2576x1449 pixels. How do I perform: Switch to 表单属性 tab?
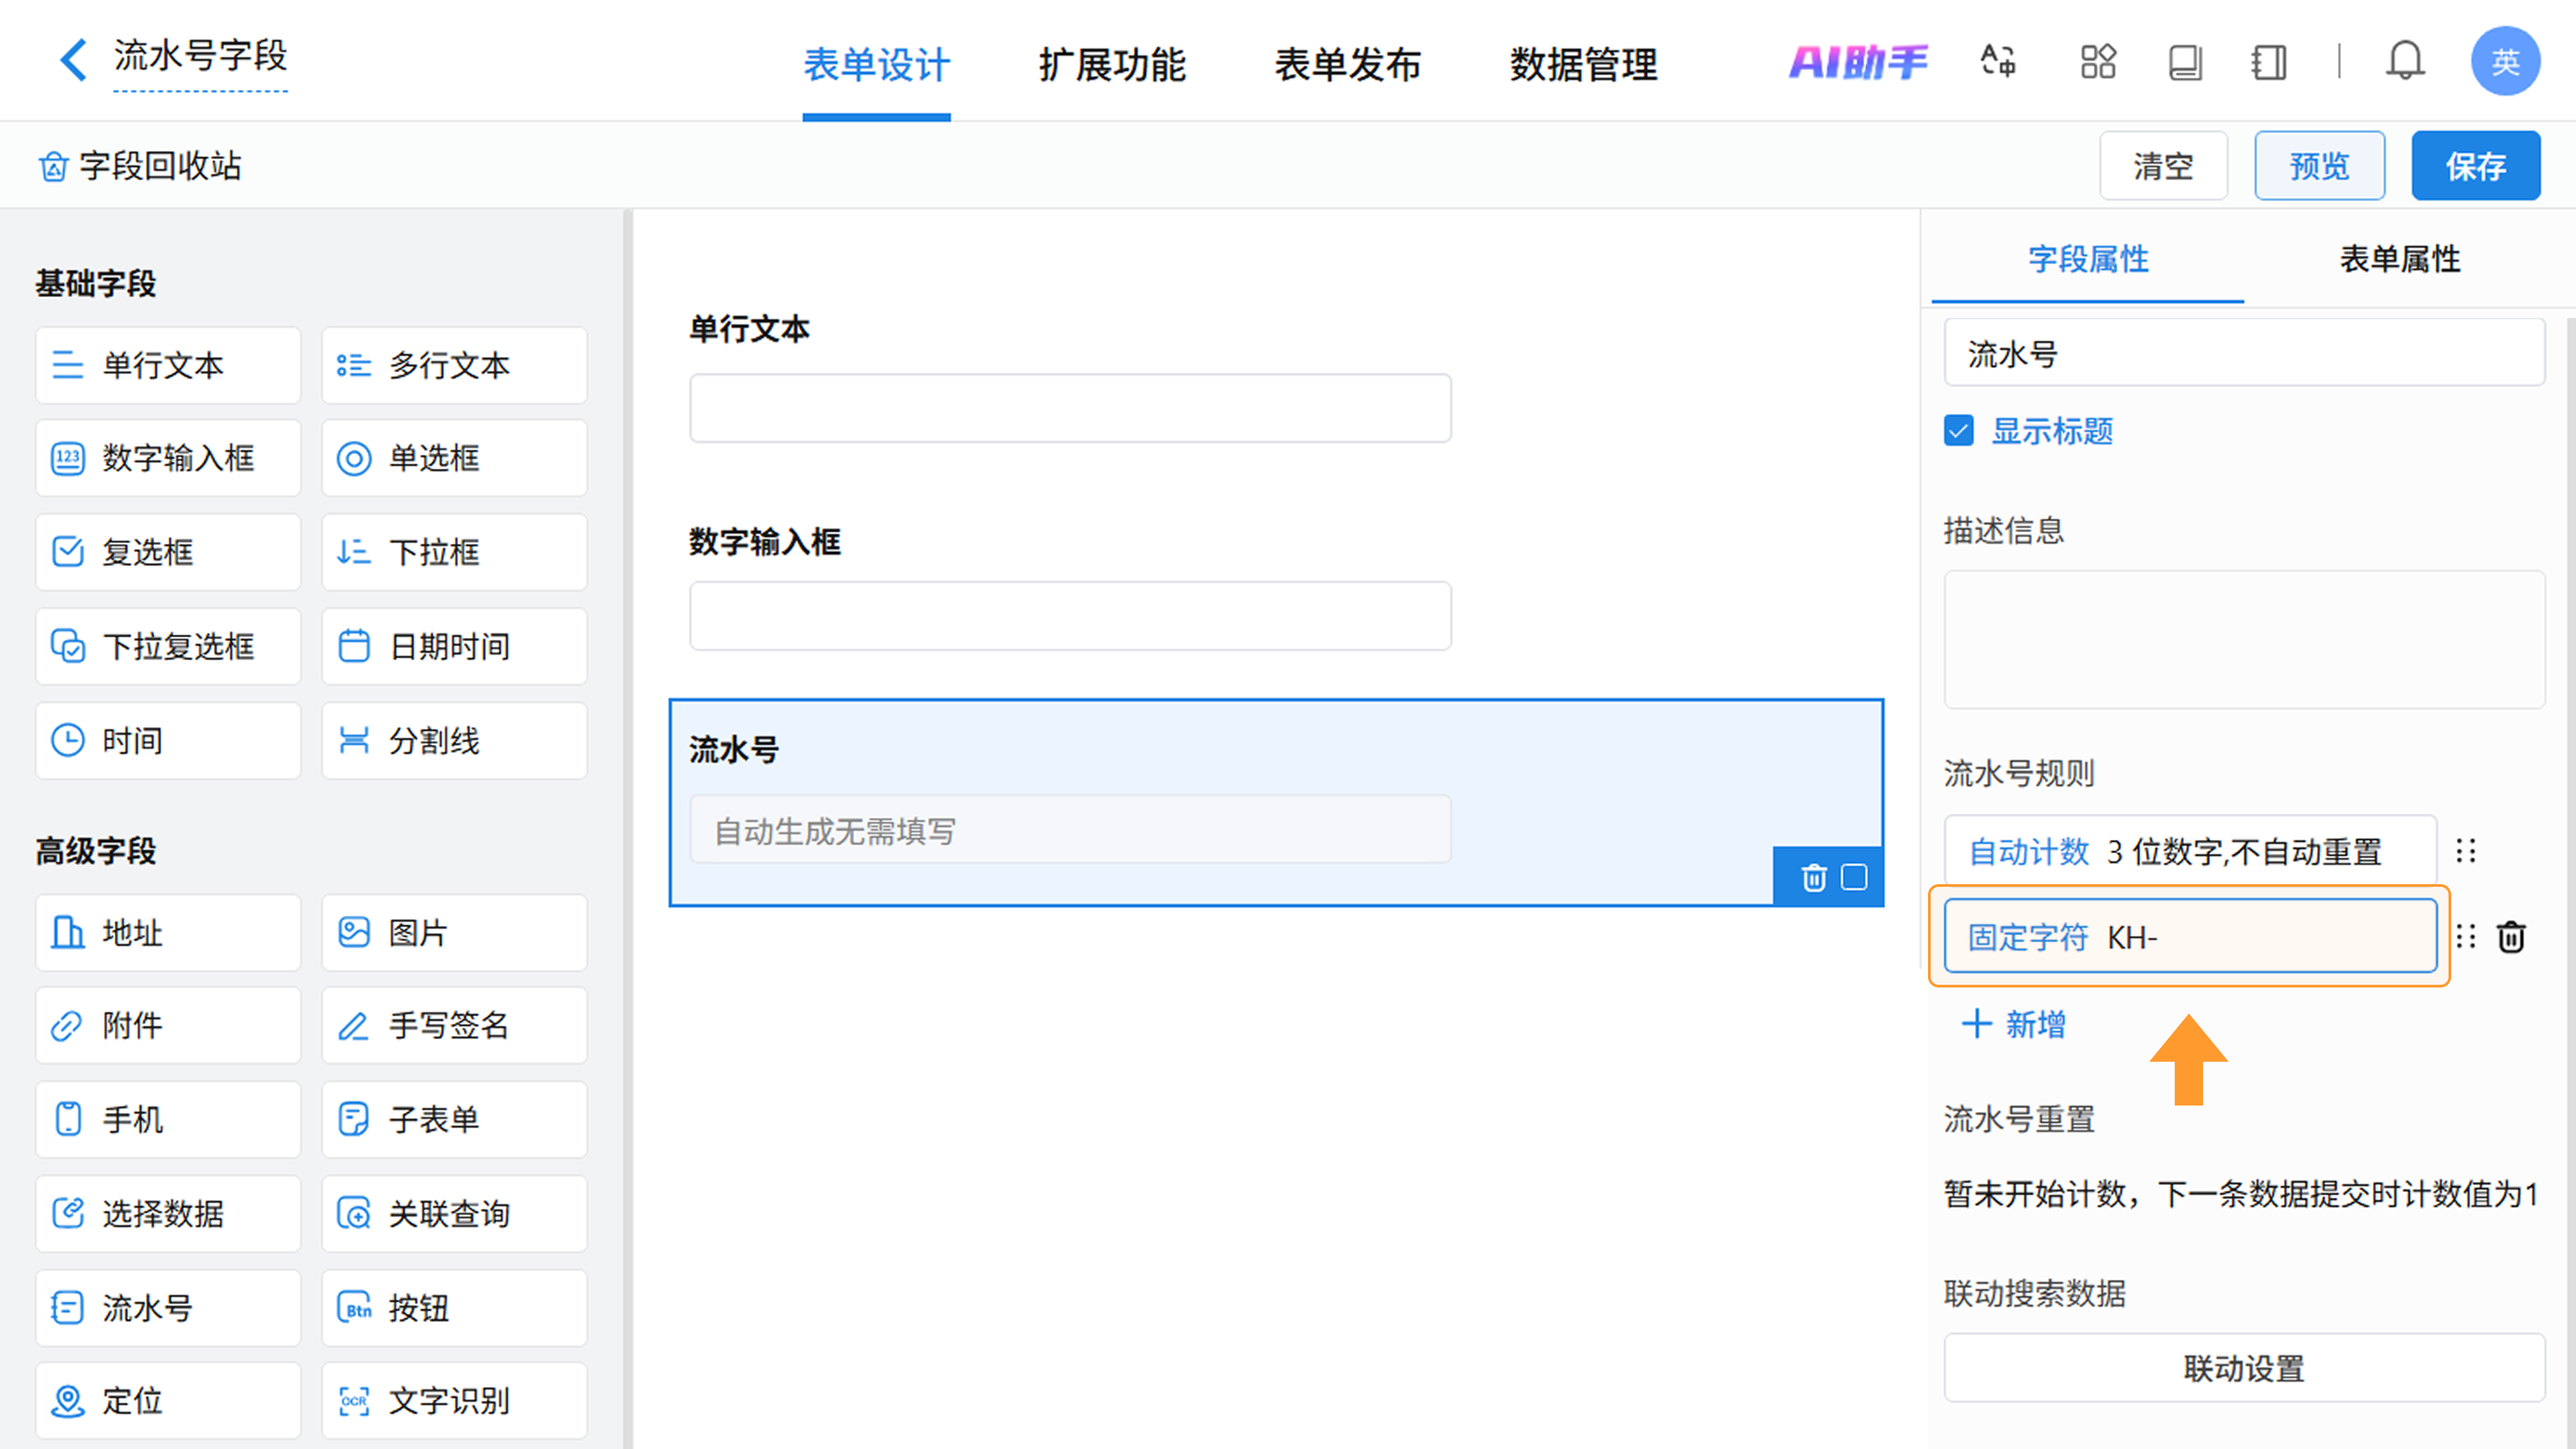2399,260
